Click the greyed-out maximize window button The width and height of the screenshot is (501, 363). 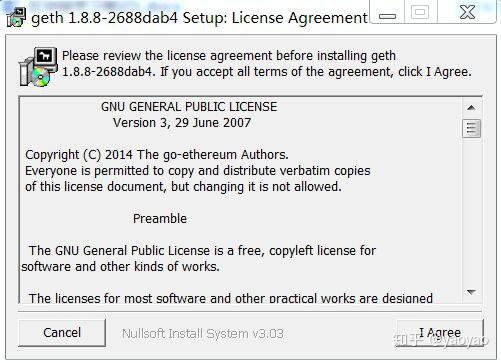click(420, 12)
